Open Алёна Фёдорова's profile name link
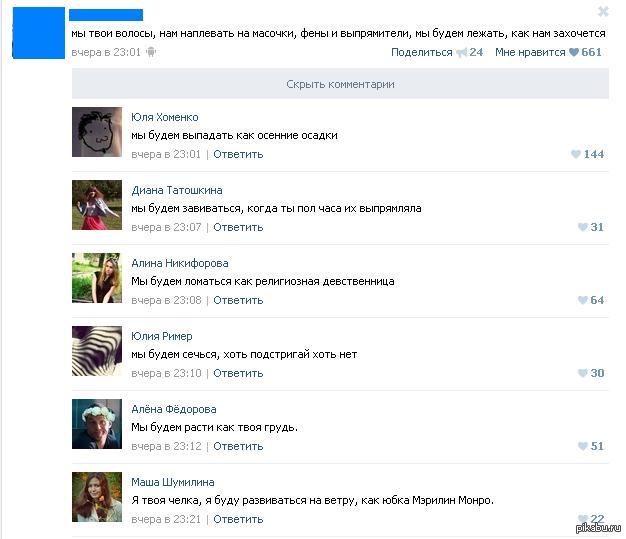 174,409
